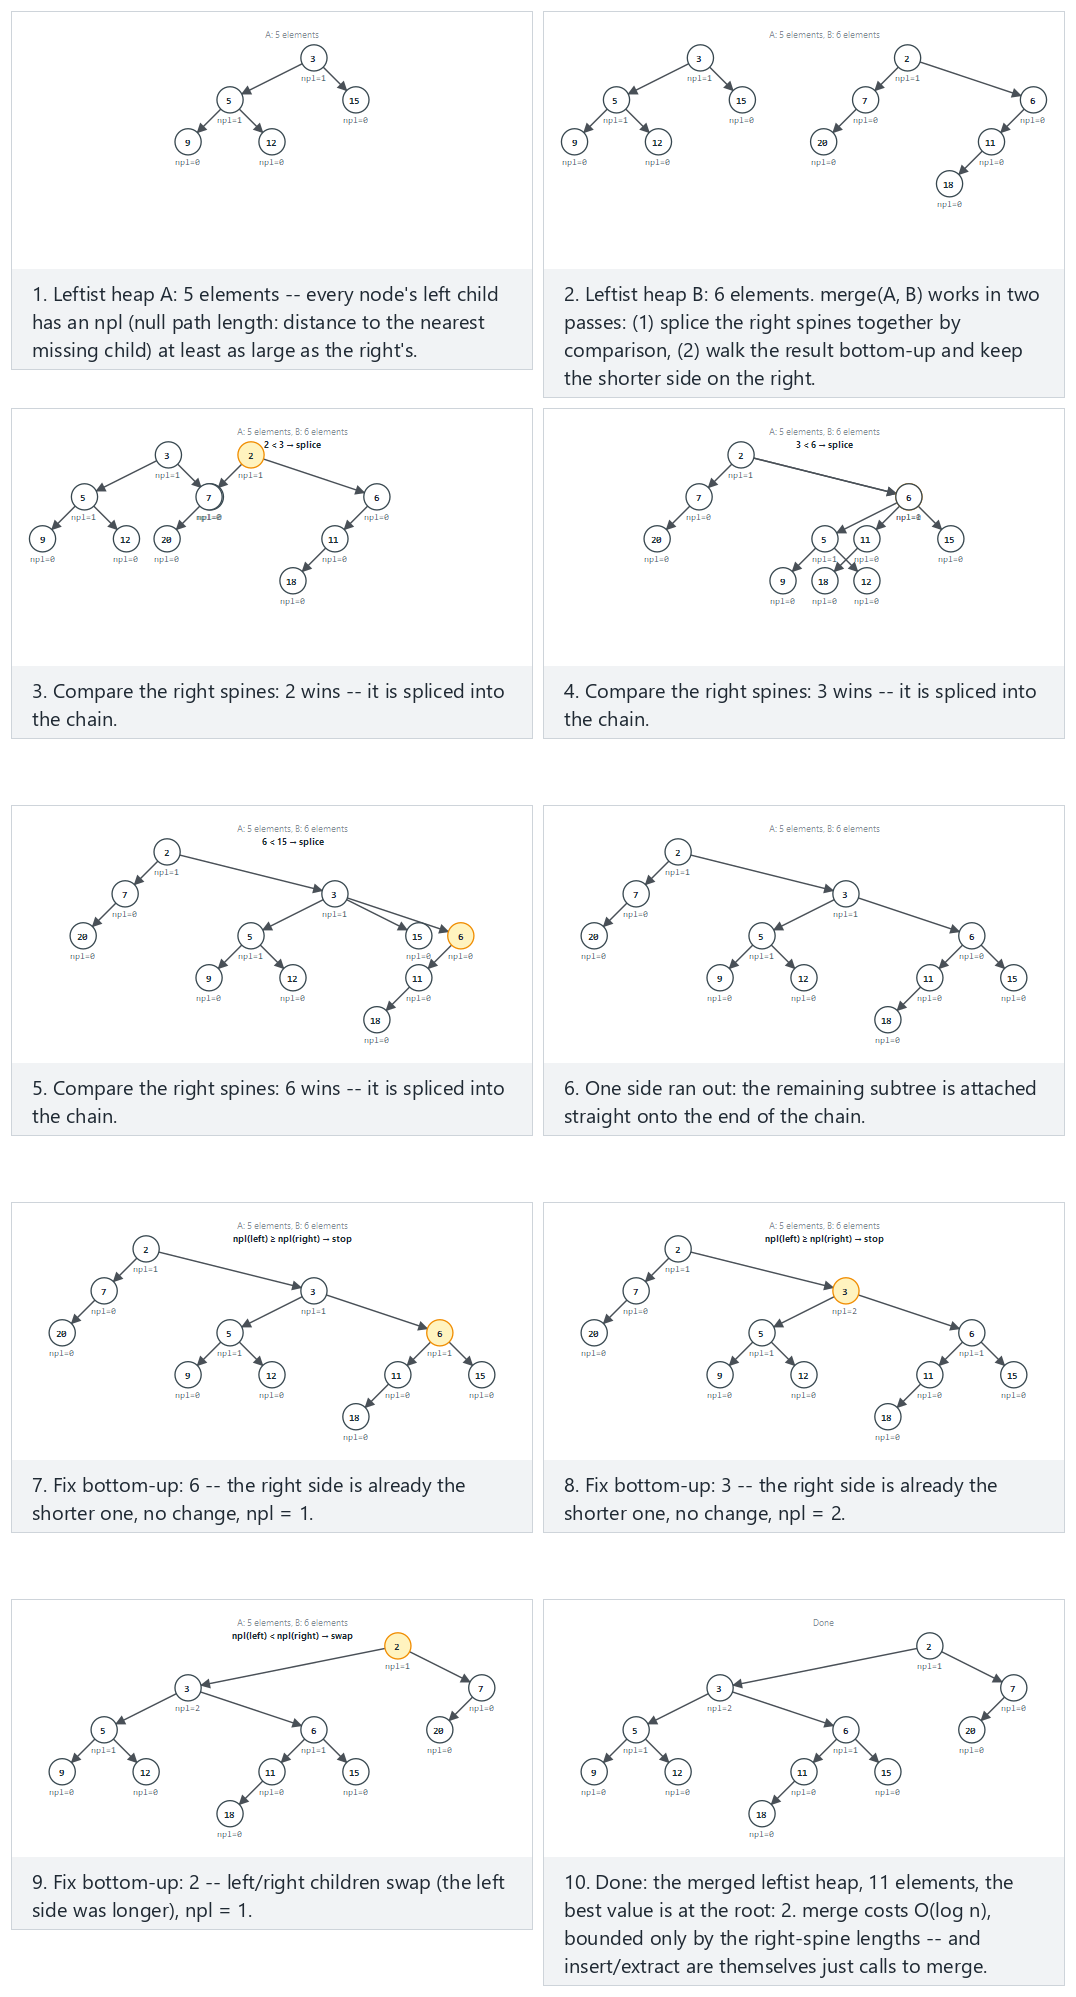Select node 15 in the step 4 diagram

click(949, 539)
